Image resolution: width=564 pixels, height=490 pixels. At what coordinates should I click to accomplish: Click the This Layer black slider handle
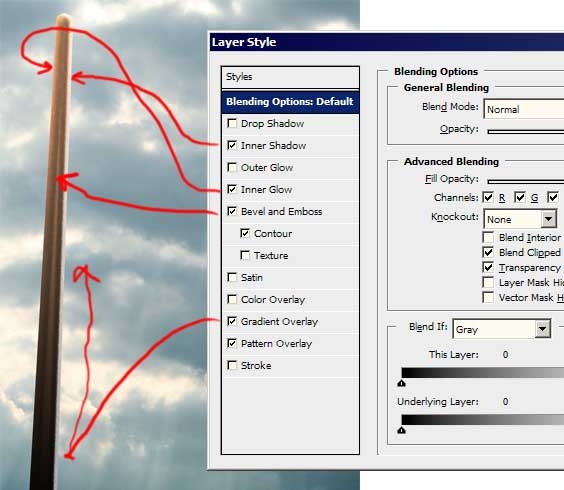[x=402, y=383]
